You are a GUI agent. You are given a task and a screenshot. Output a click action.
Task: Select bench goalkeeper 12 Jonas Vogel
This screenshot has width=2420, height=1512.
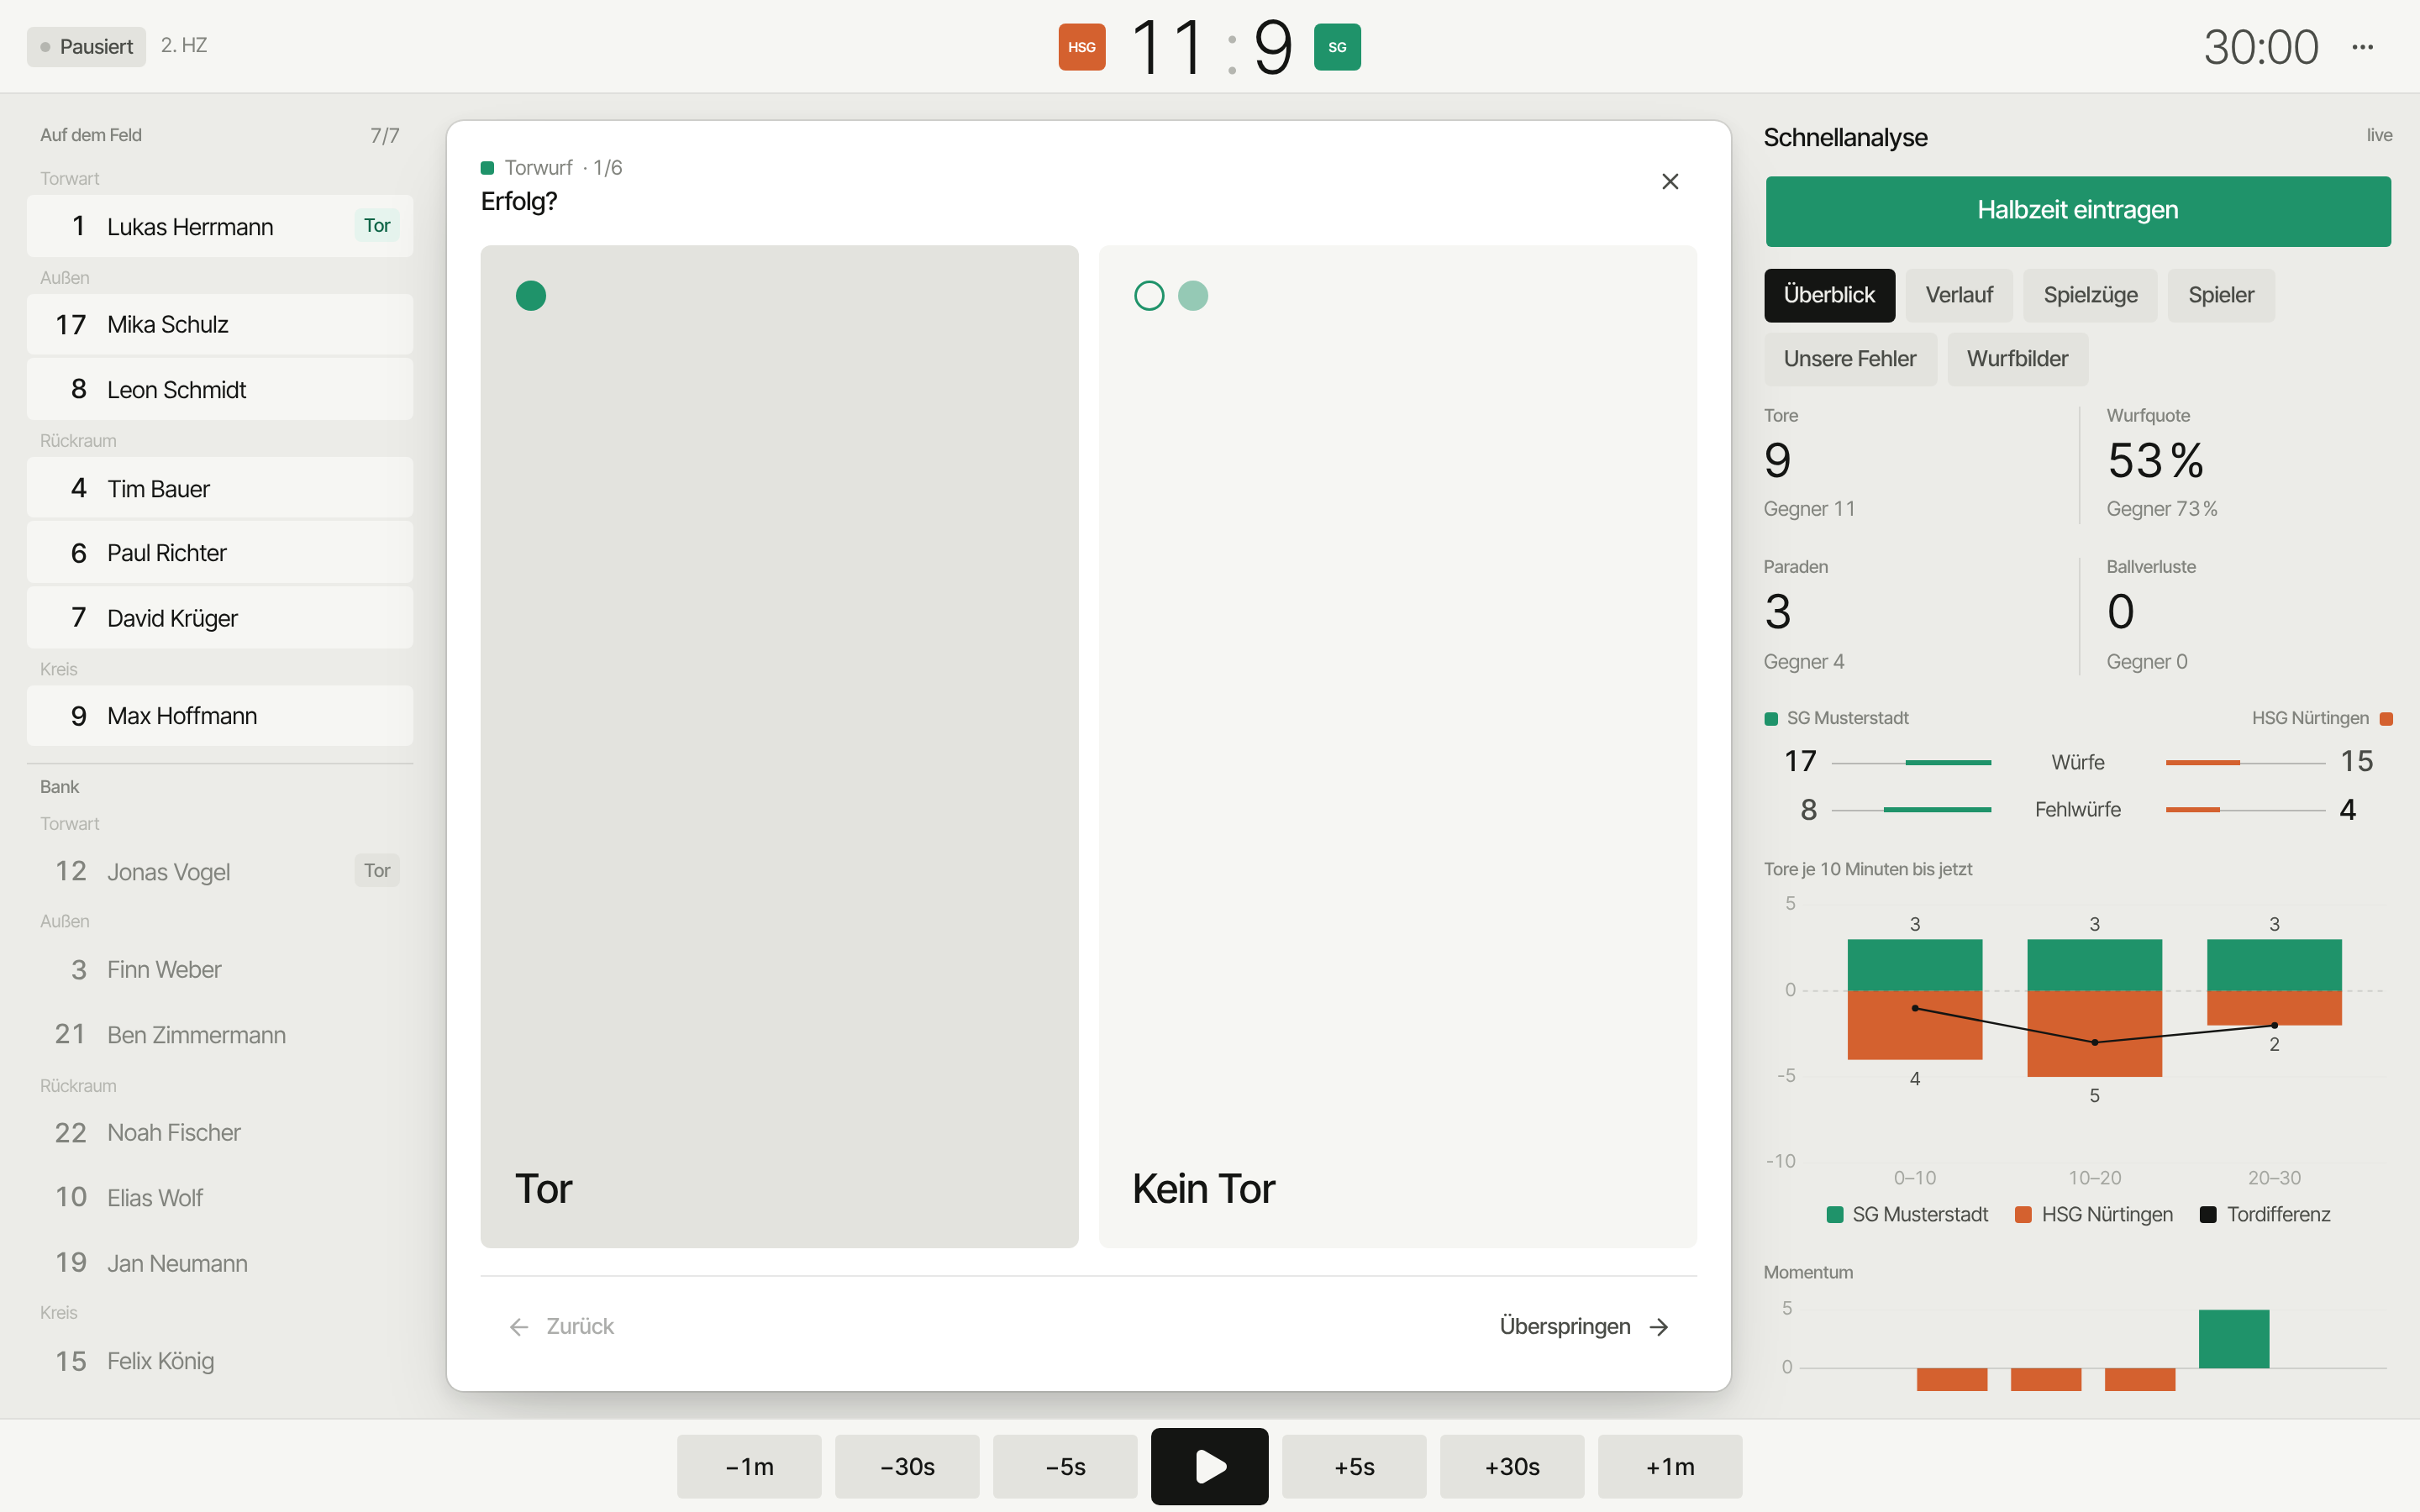(x=220, y=871)
